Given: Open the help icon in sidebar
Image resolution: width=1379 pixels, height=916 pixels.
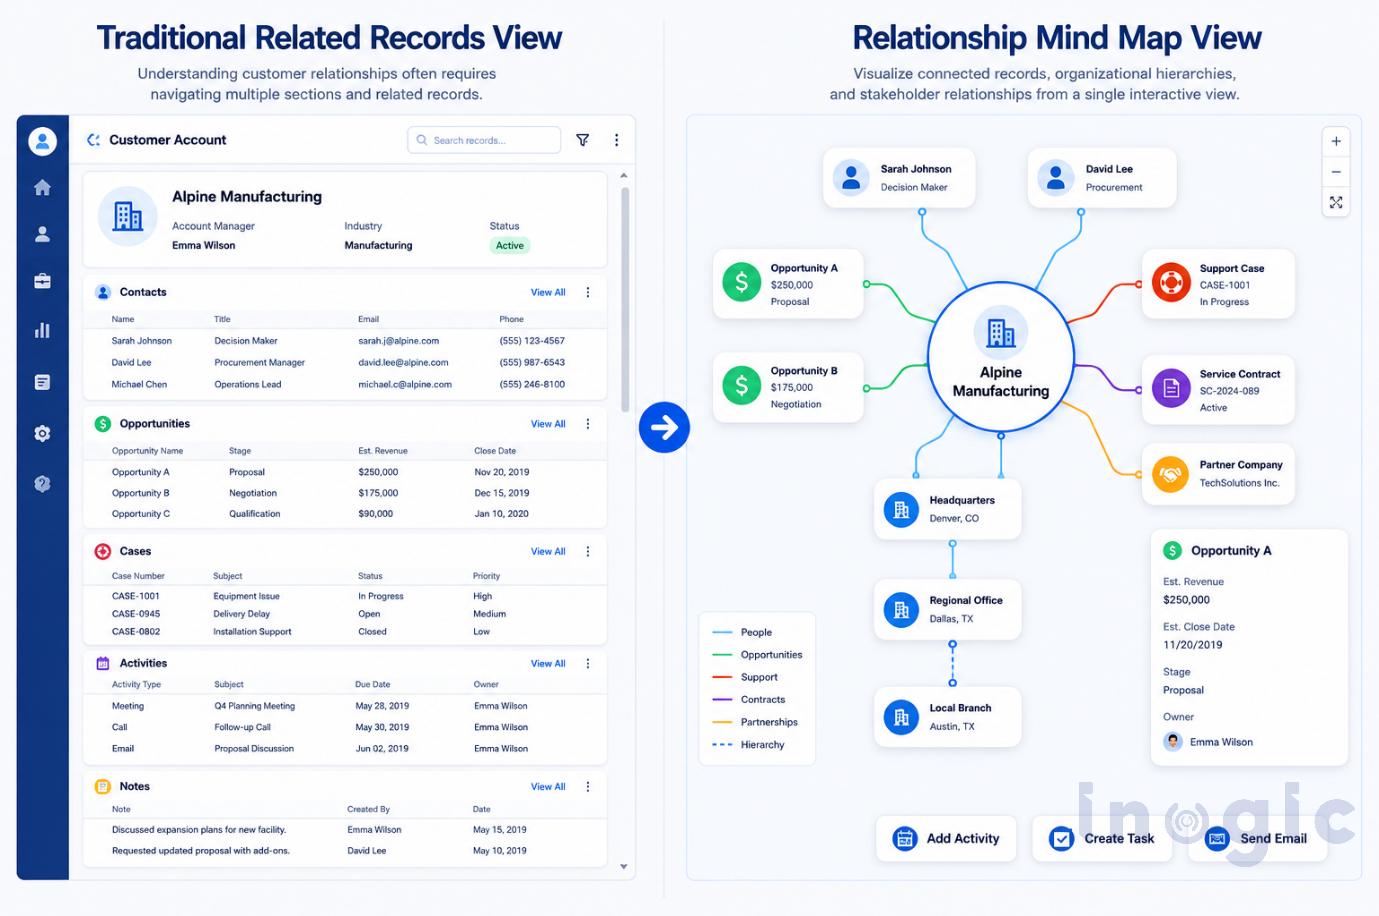Looking at the screenshot, I should pyautogui.click(x=42, y=483).
